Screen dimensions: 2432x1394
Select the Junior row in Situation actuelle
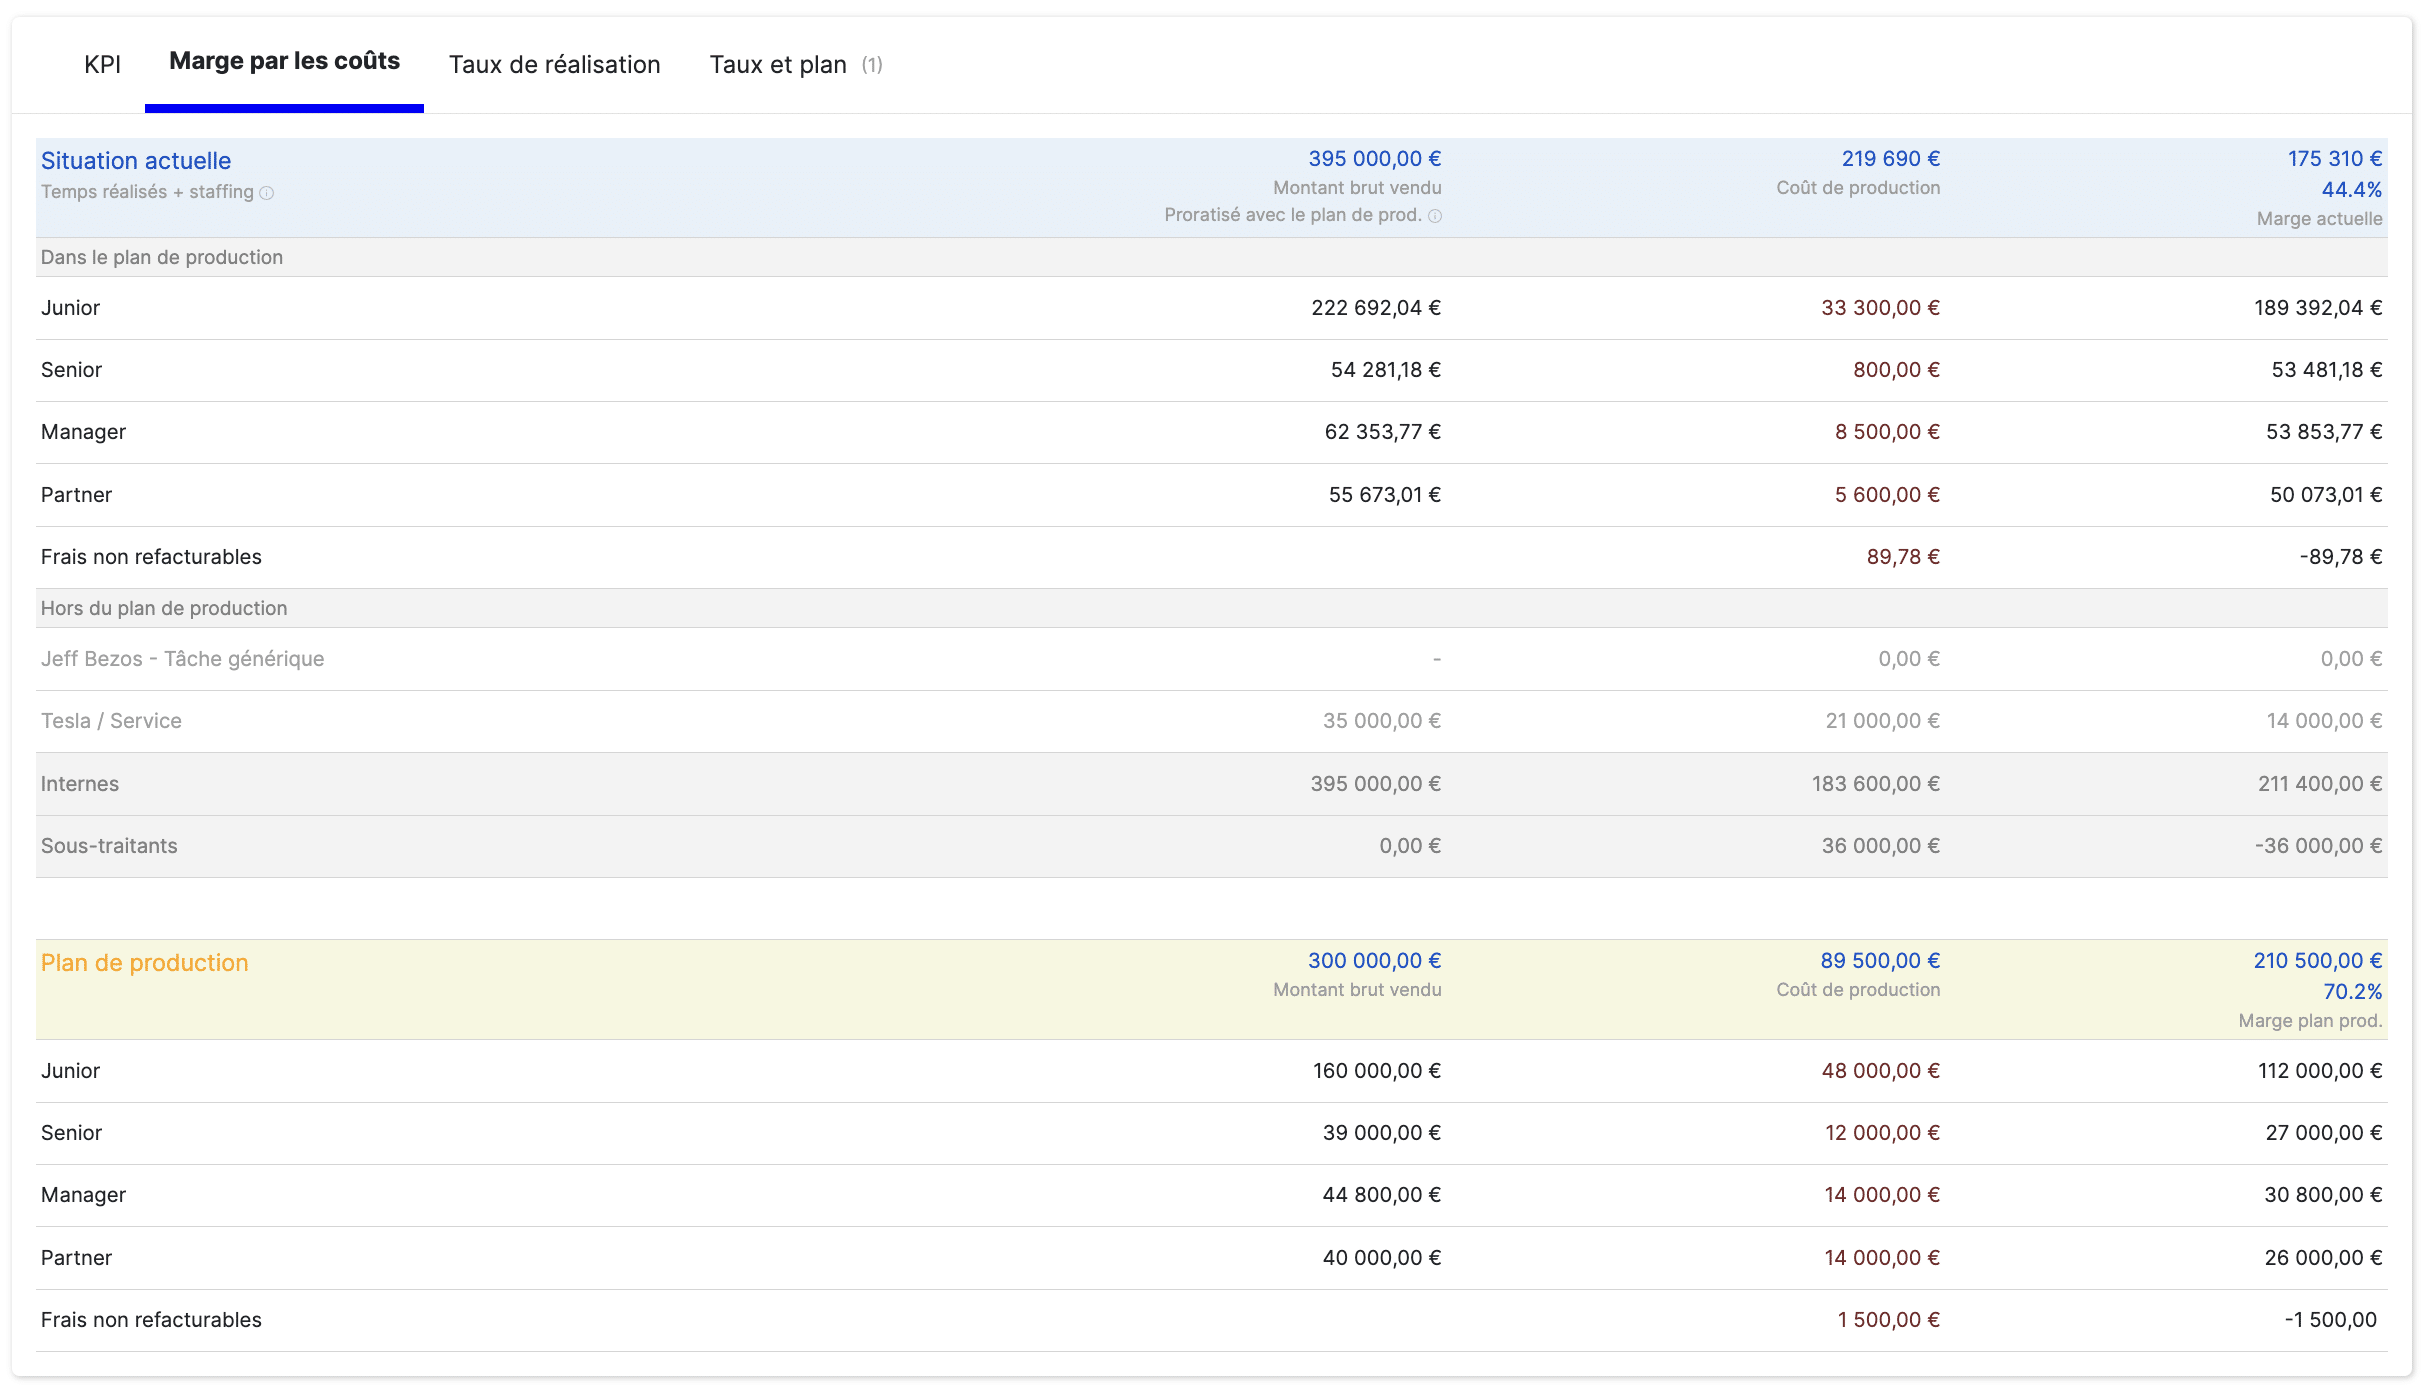pos(1211,308)
